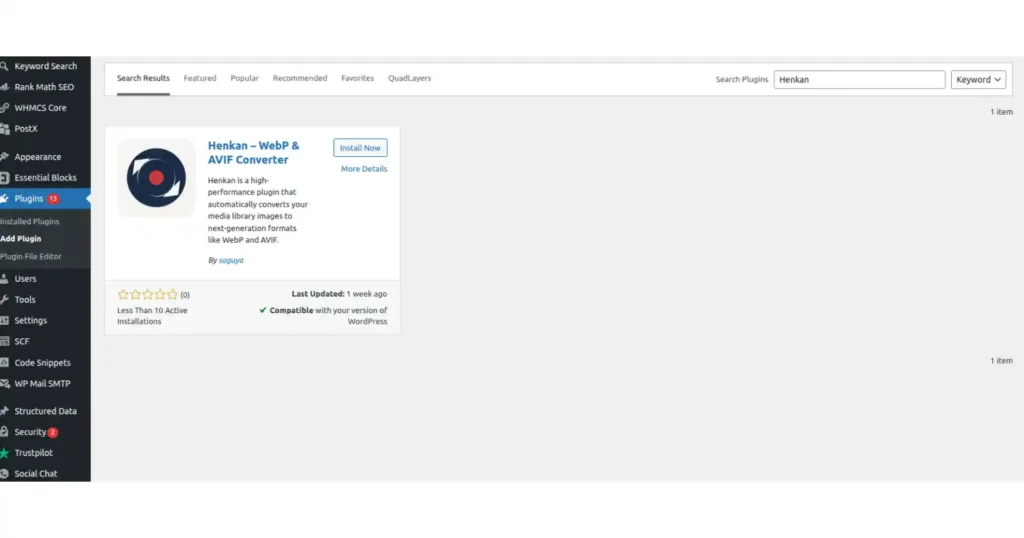This screenshot has height=538, width=1024.
Task: Click the Plugins update count badge 13
Action: (x=53, y=198)
